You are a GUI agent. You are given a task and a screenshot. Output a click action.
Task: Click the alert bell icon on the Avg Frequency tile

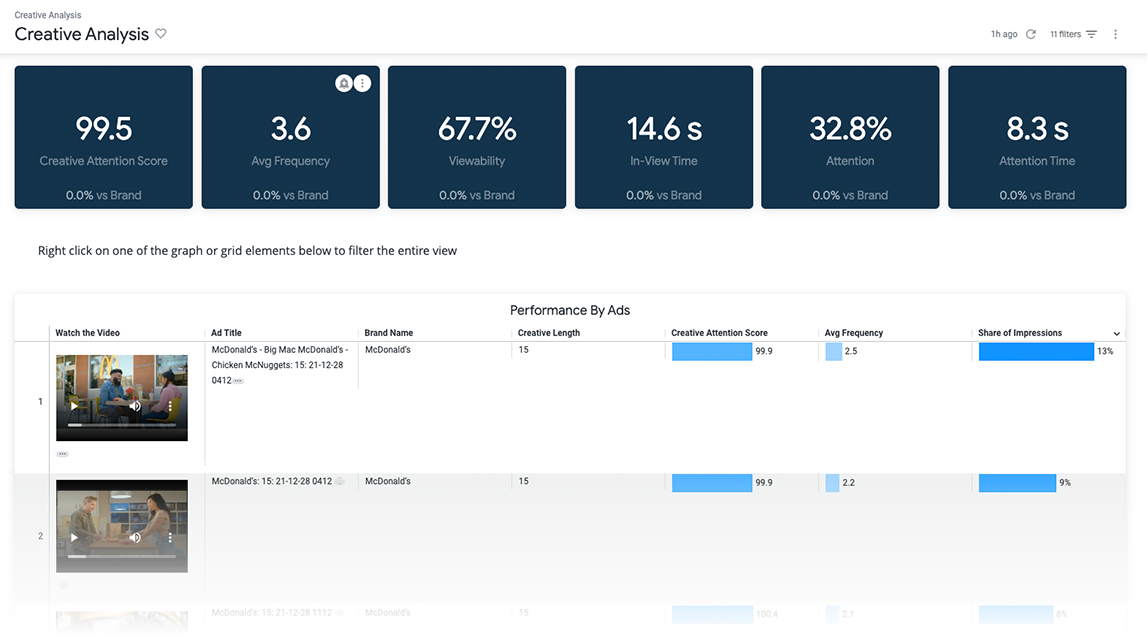click(343, 83)
